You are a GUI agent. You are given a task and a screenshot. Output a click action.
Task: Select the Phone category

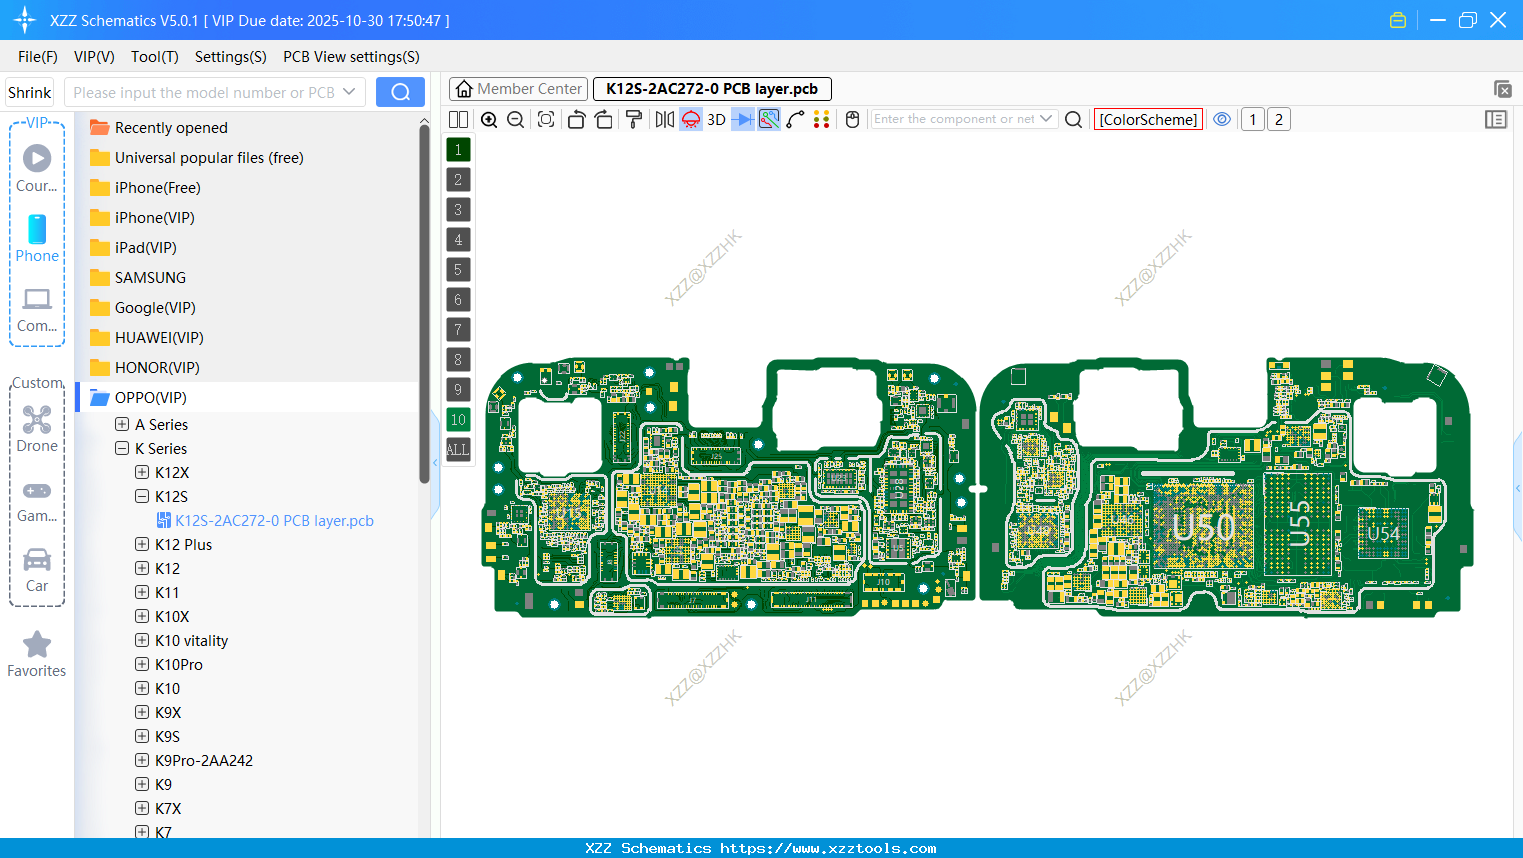[37, 238]
